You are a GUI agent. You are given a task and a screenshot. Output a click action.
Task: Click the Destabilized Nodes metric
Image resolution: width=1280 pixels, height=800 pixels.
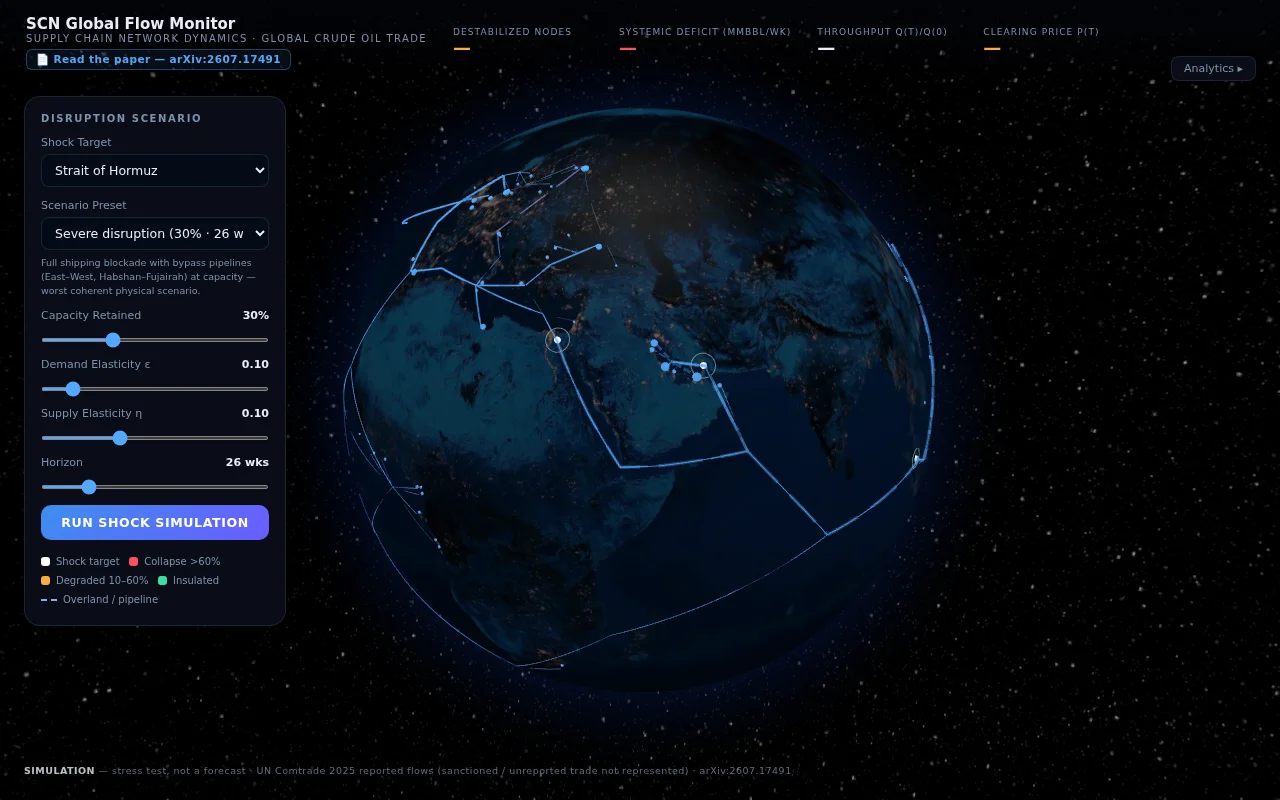pyautogui.click(x=512, y=38)
